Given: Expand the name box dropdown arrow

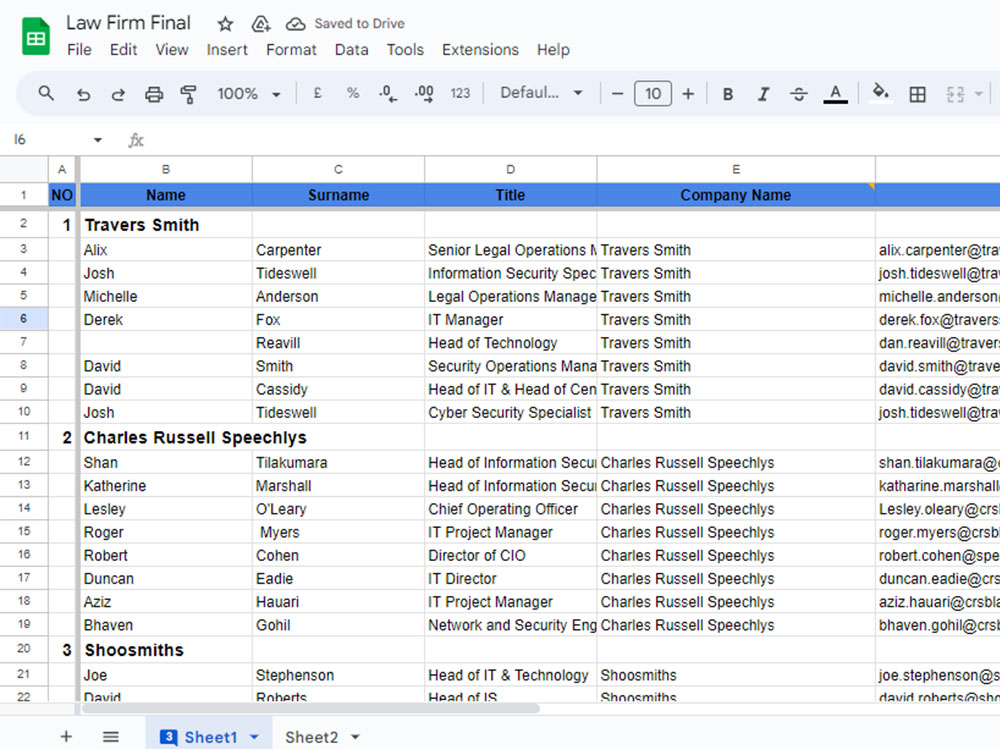Looking at the screenshot, I should 98,140.
